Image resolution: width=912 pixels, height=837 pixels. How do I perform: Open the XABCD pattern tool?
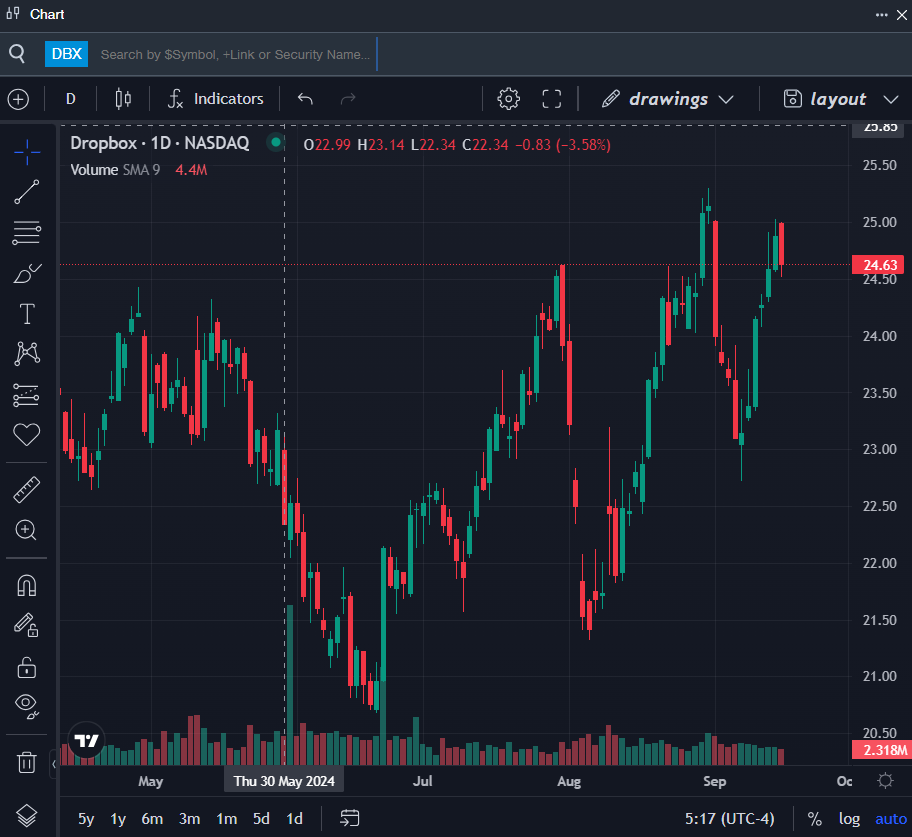coord(27,354)
